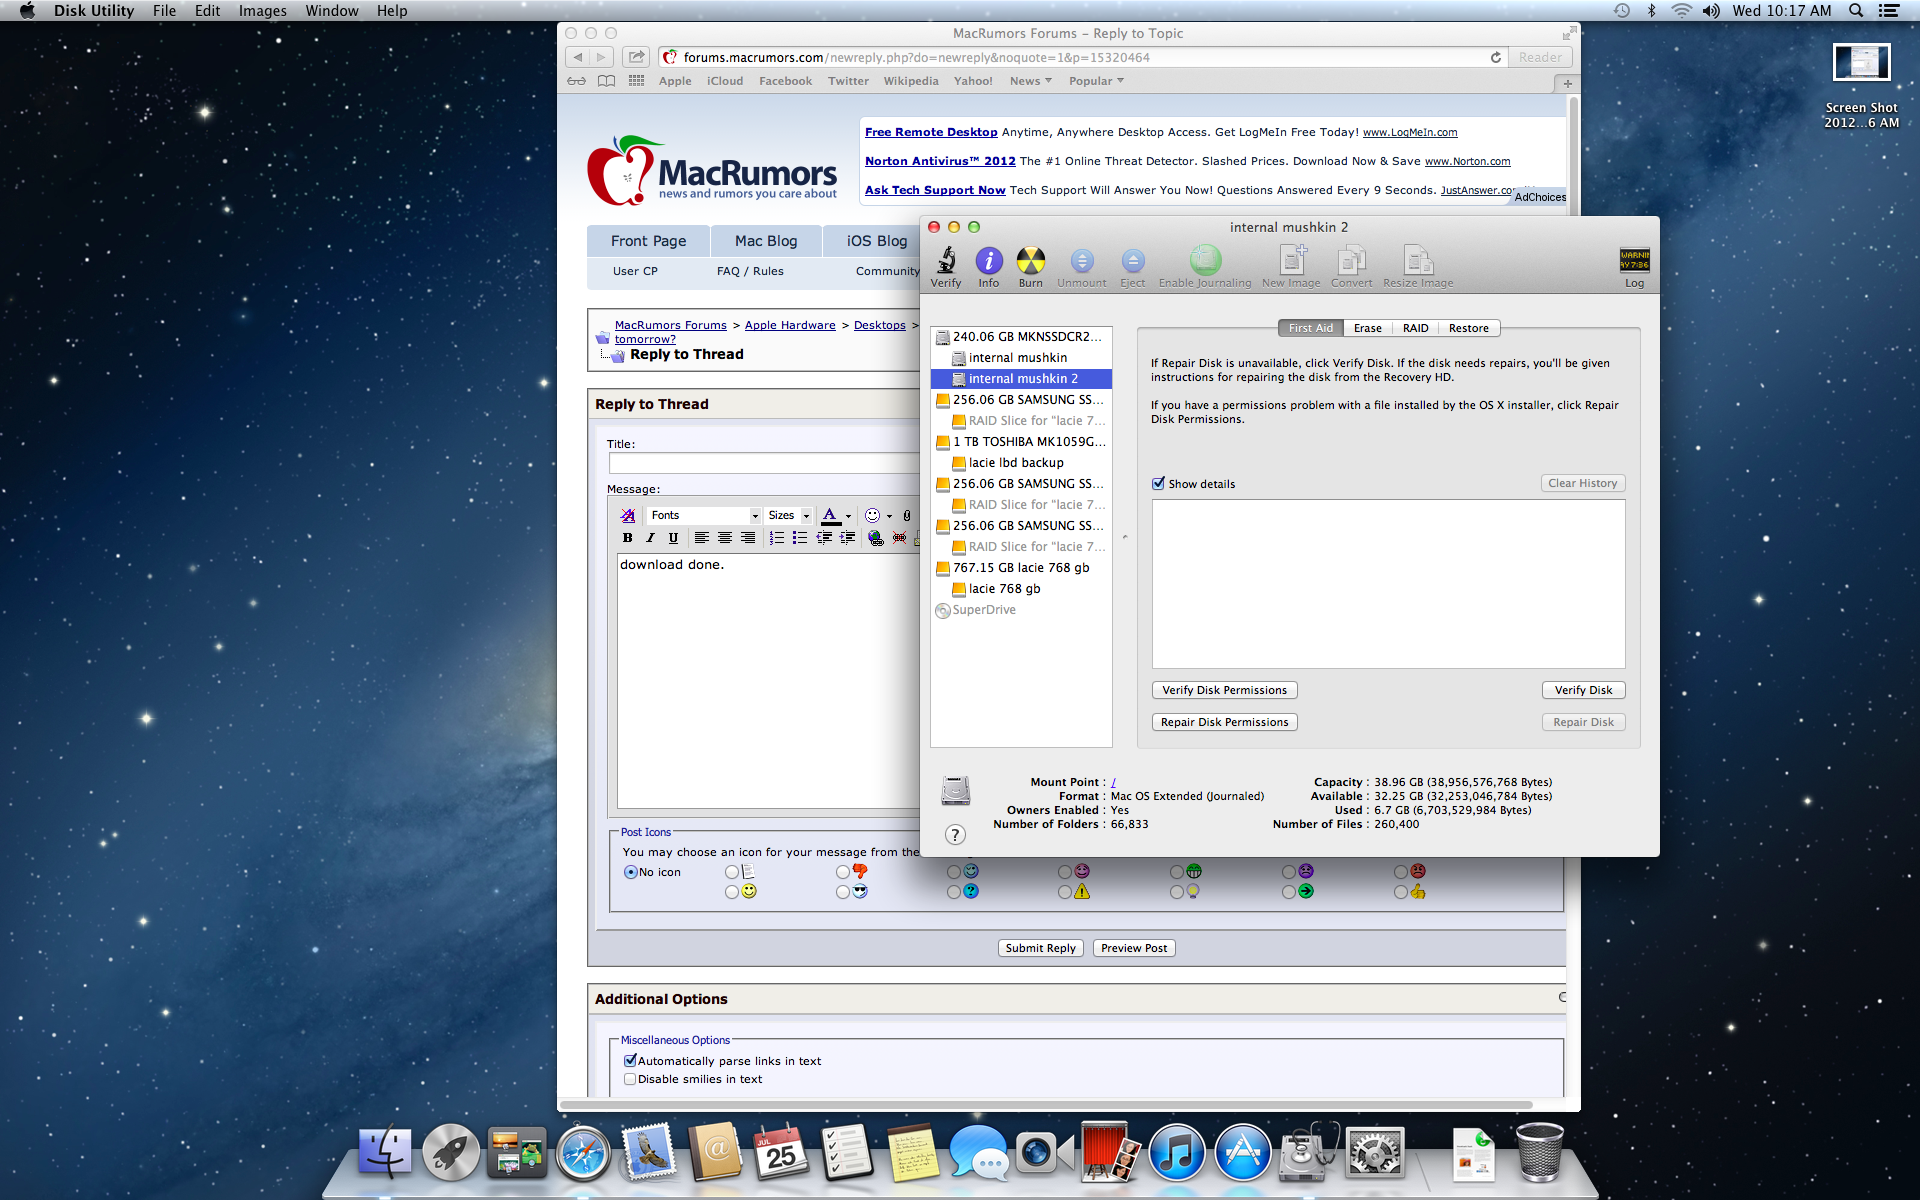Open Safari's Top Sites grid icon
The height and width of the screenshot is (1200, 1920).
click(636, 81)
